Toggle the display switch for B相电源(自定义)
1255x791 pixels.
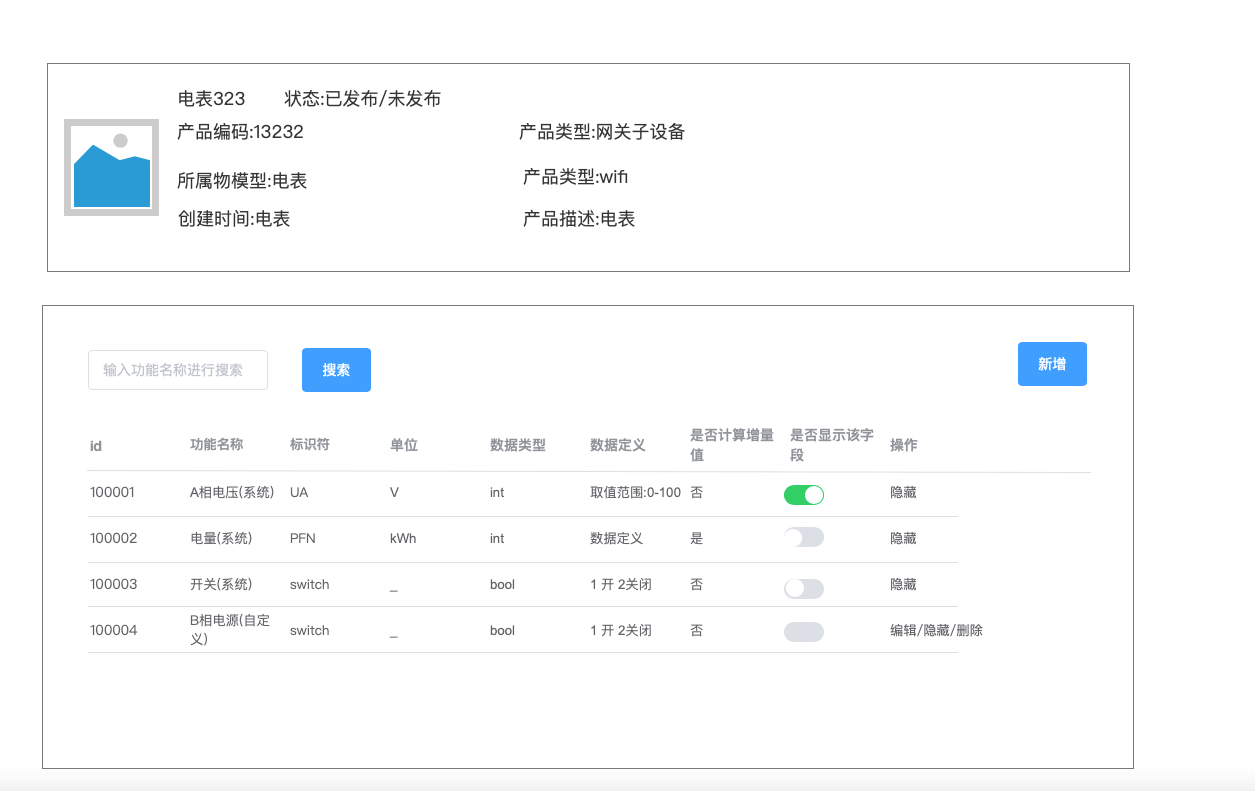point(803,632)
